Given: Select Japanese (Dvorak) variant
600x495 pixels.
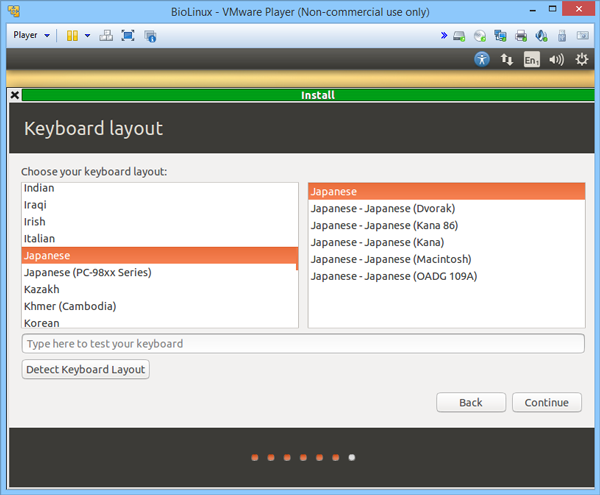Looking at the screenshot, I should click(447, 208).
